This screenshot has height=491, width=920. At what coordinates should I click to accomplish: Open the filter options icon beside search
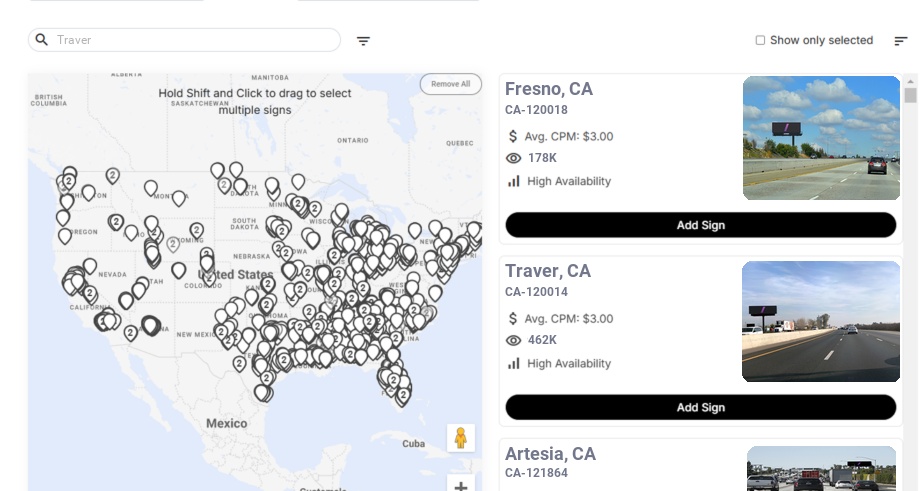click(364, 41)
